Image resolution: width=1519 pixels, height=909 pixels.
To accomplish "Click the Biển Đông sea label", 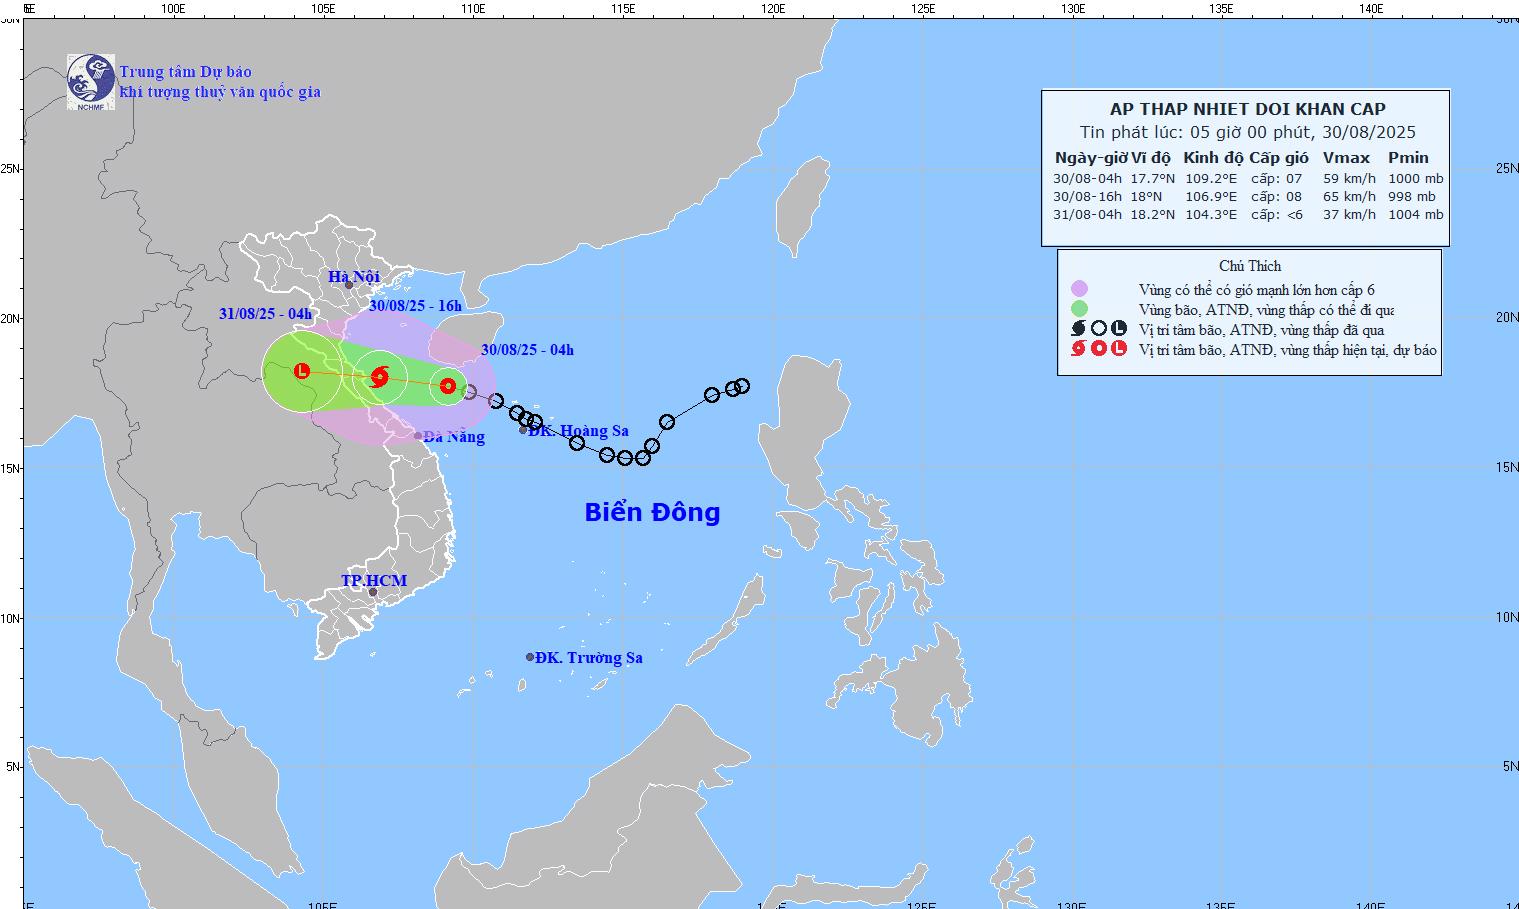I will pos(652,512).
